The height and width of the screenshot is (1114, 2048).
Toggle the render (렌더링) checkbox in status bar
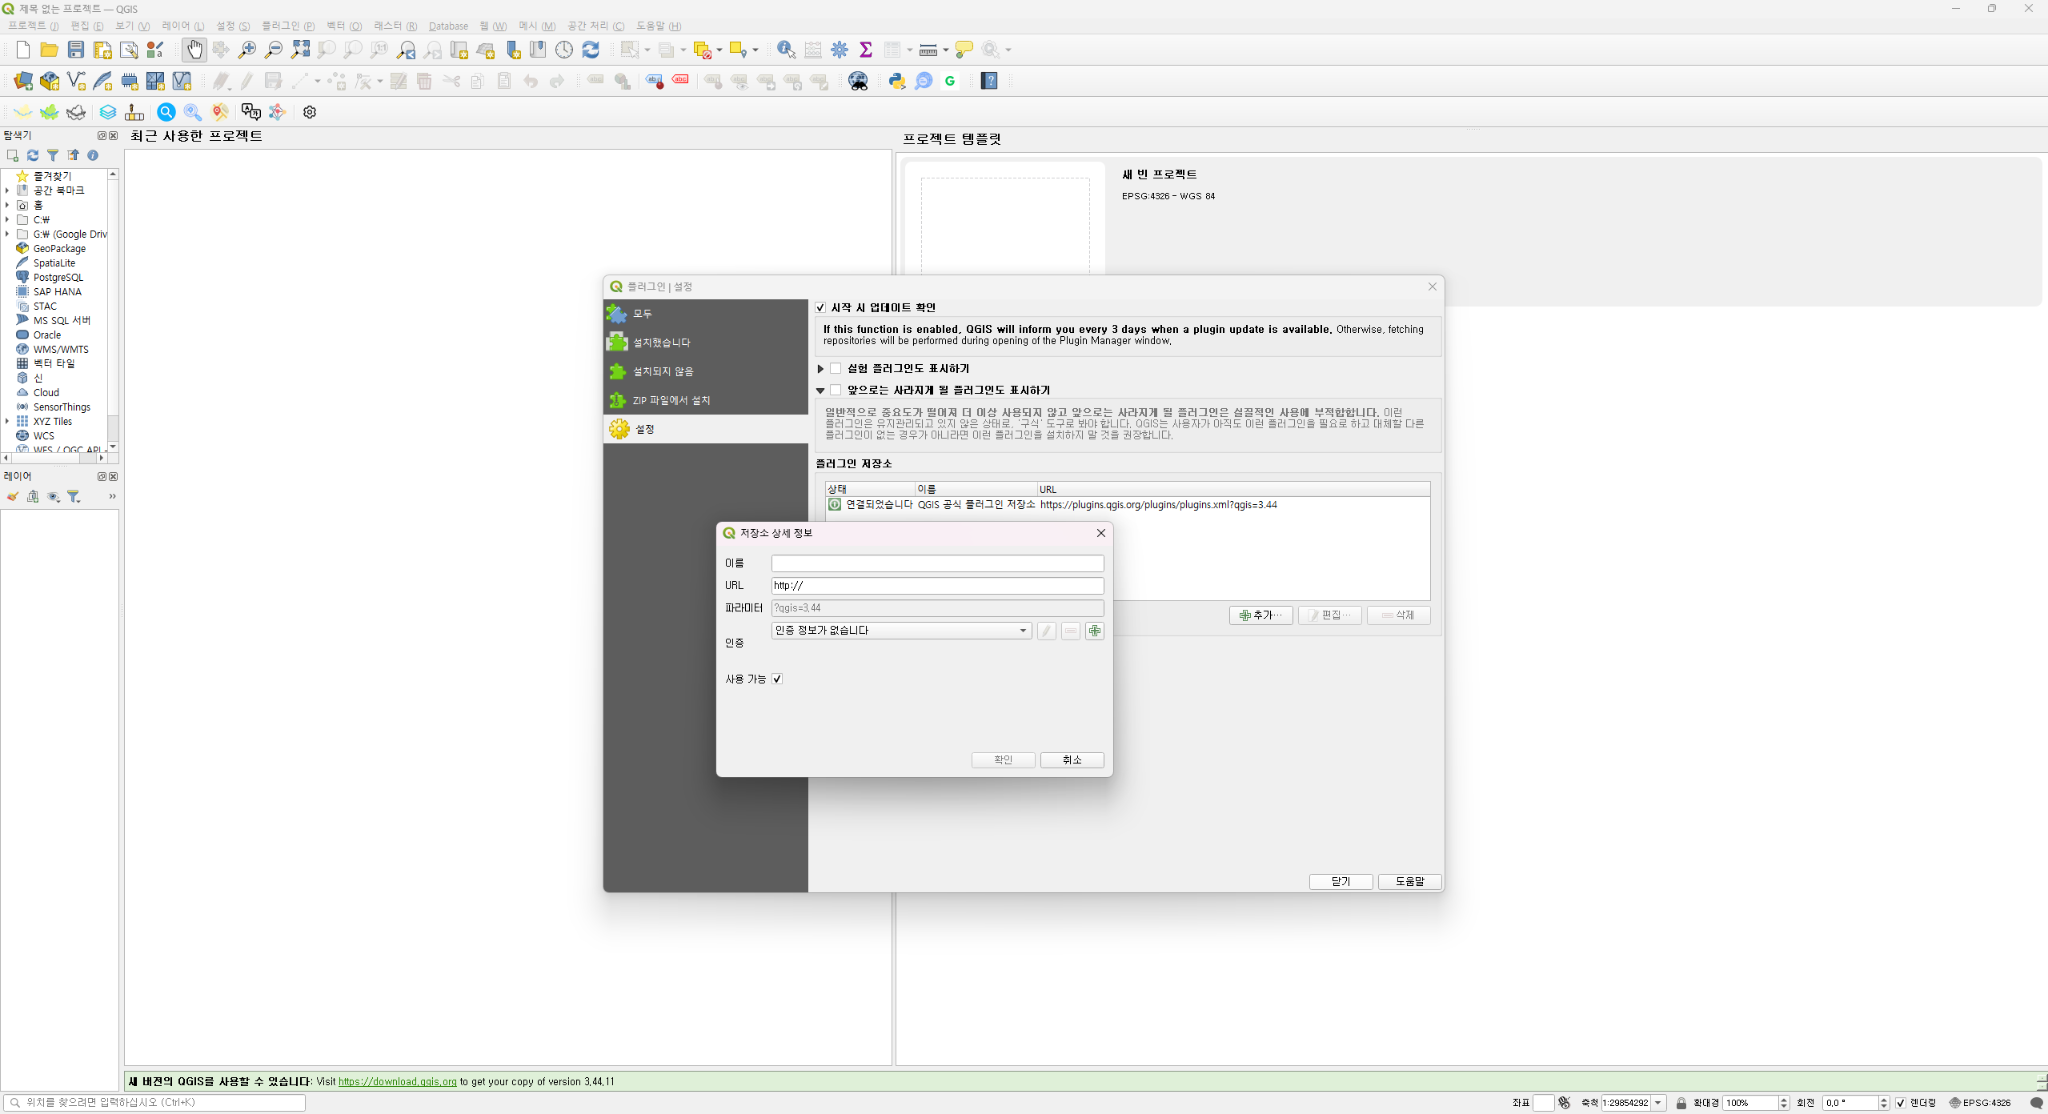pos(1901,1103)
